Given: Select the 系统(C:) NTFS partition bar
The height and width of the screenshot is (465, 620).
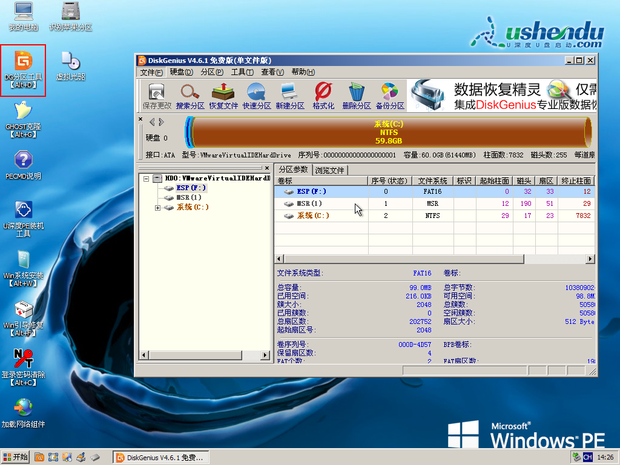Looking at the screenshot, I should (x=388, y=132).
